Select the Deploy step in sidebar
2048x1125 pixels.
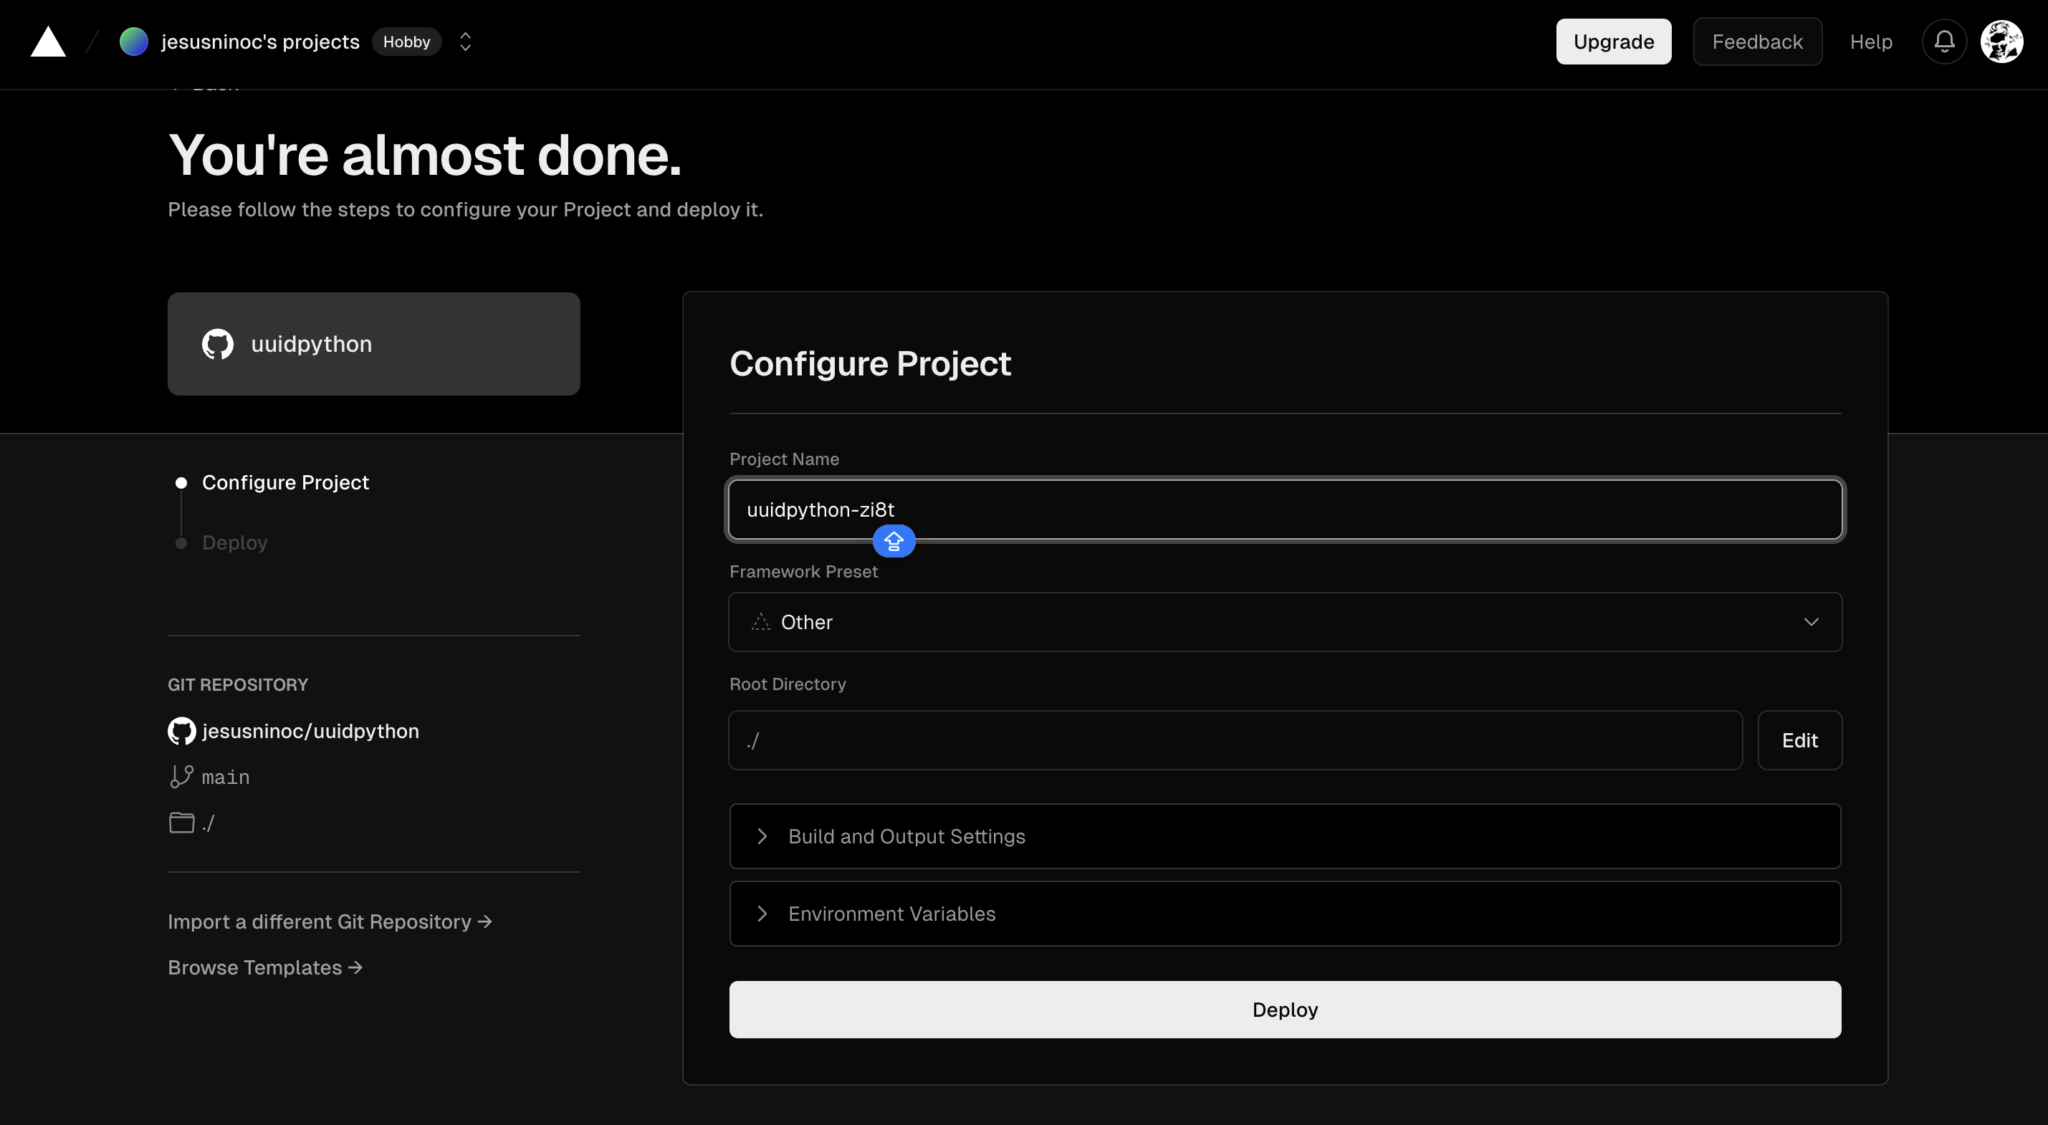click(x=235, y=543)
